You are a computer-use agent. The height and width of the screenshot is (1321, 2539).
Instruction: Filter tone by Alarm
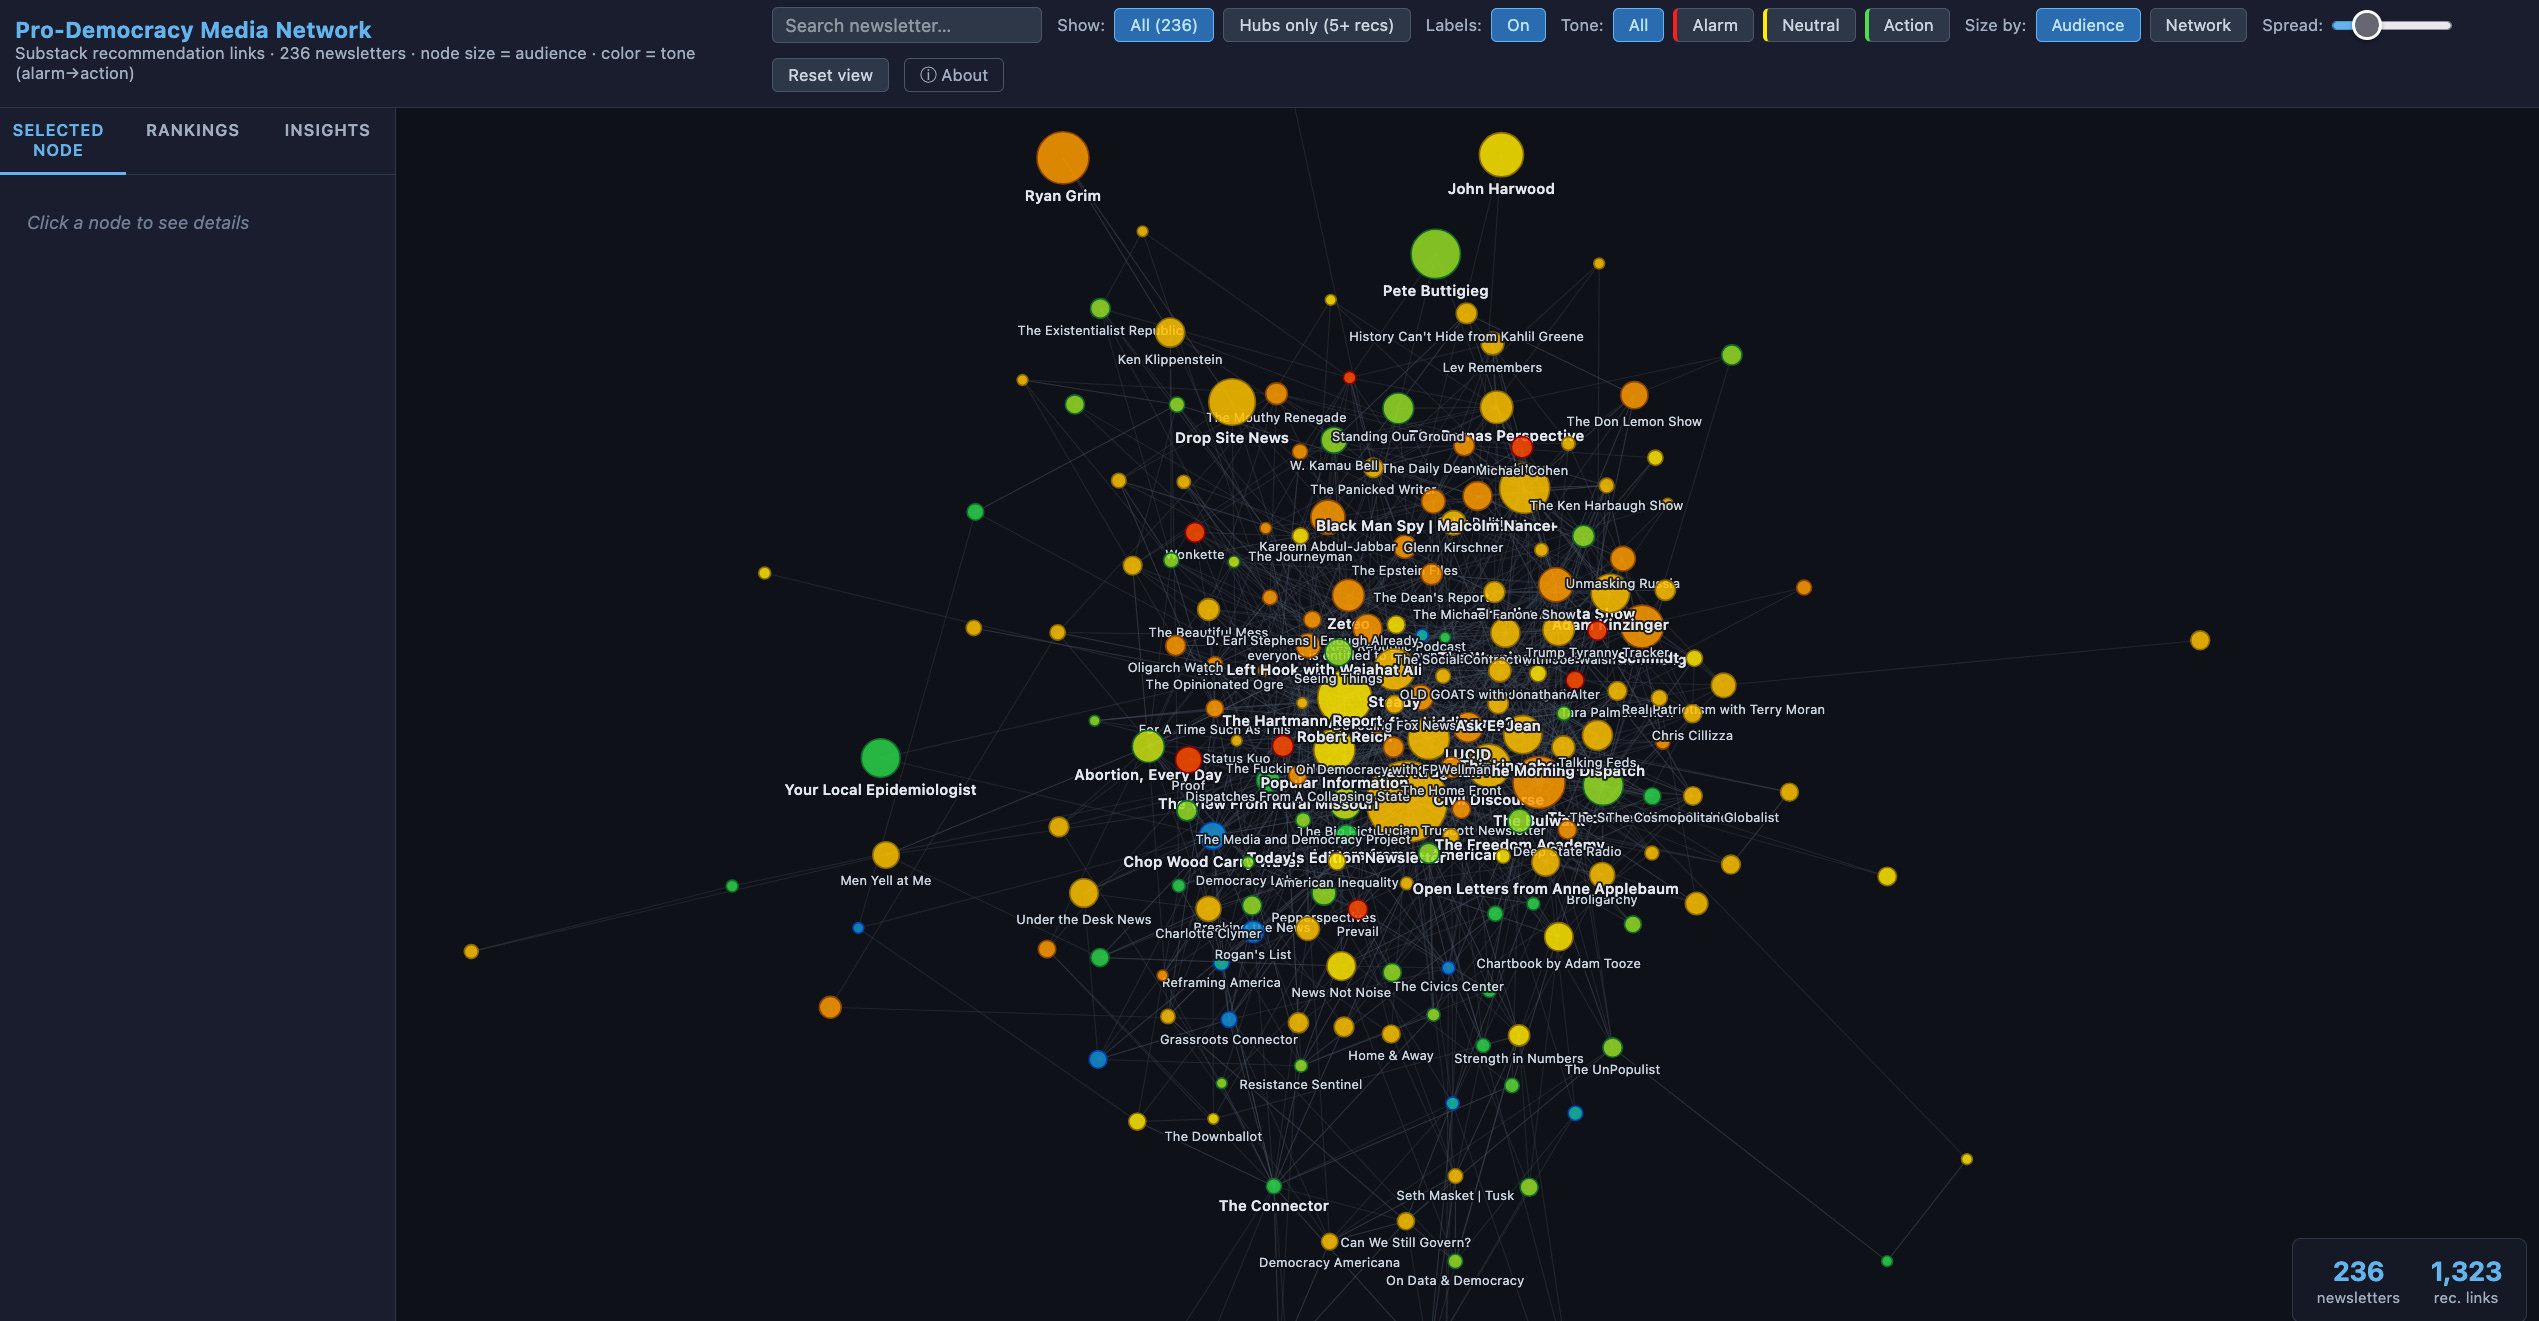[1714, 25]
